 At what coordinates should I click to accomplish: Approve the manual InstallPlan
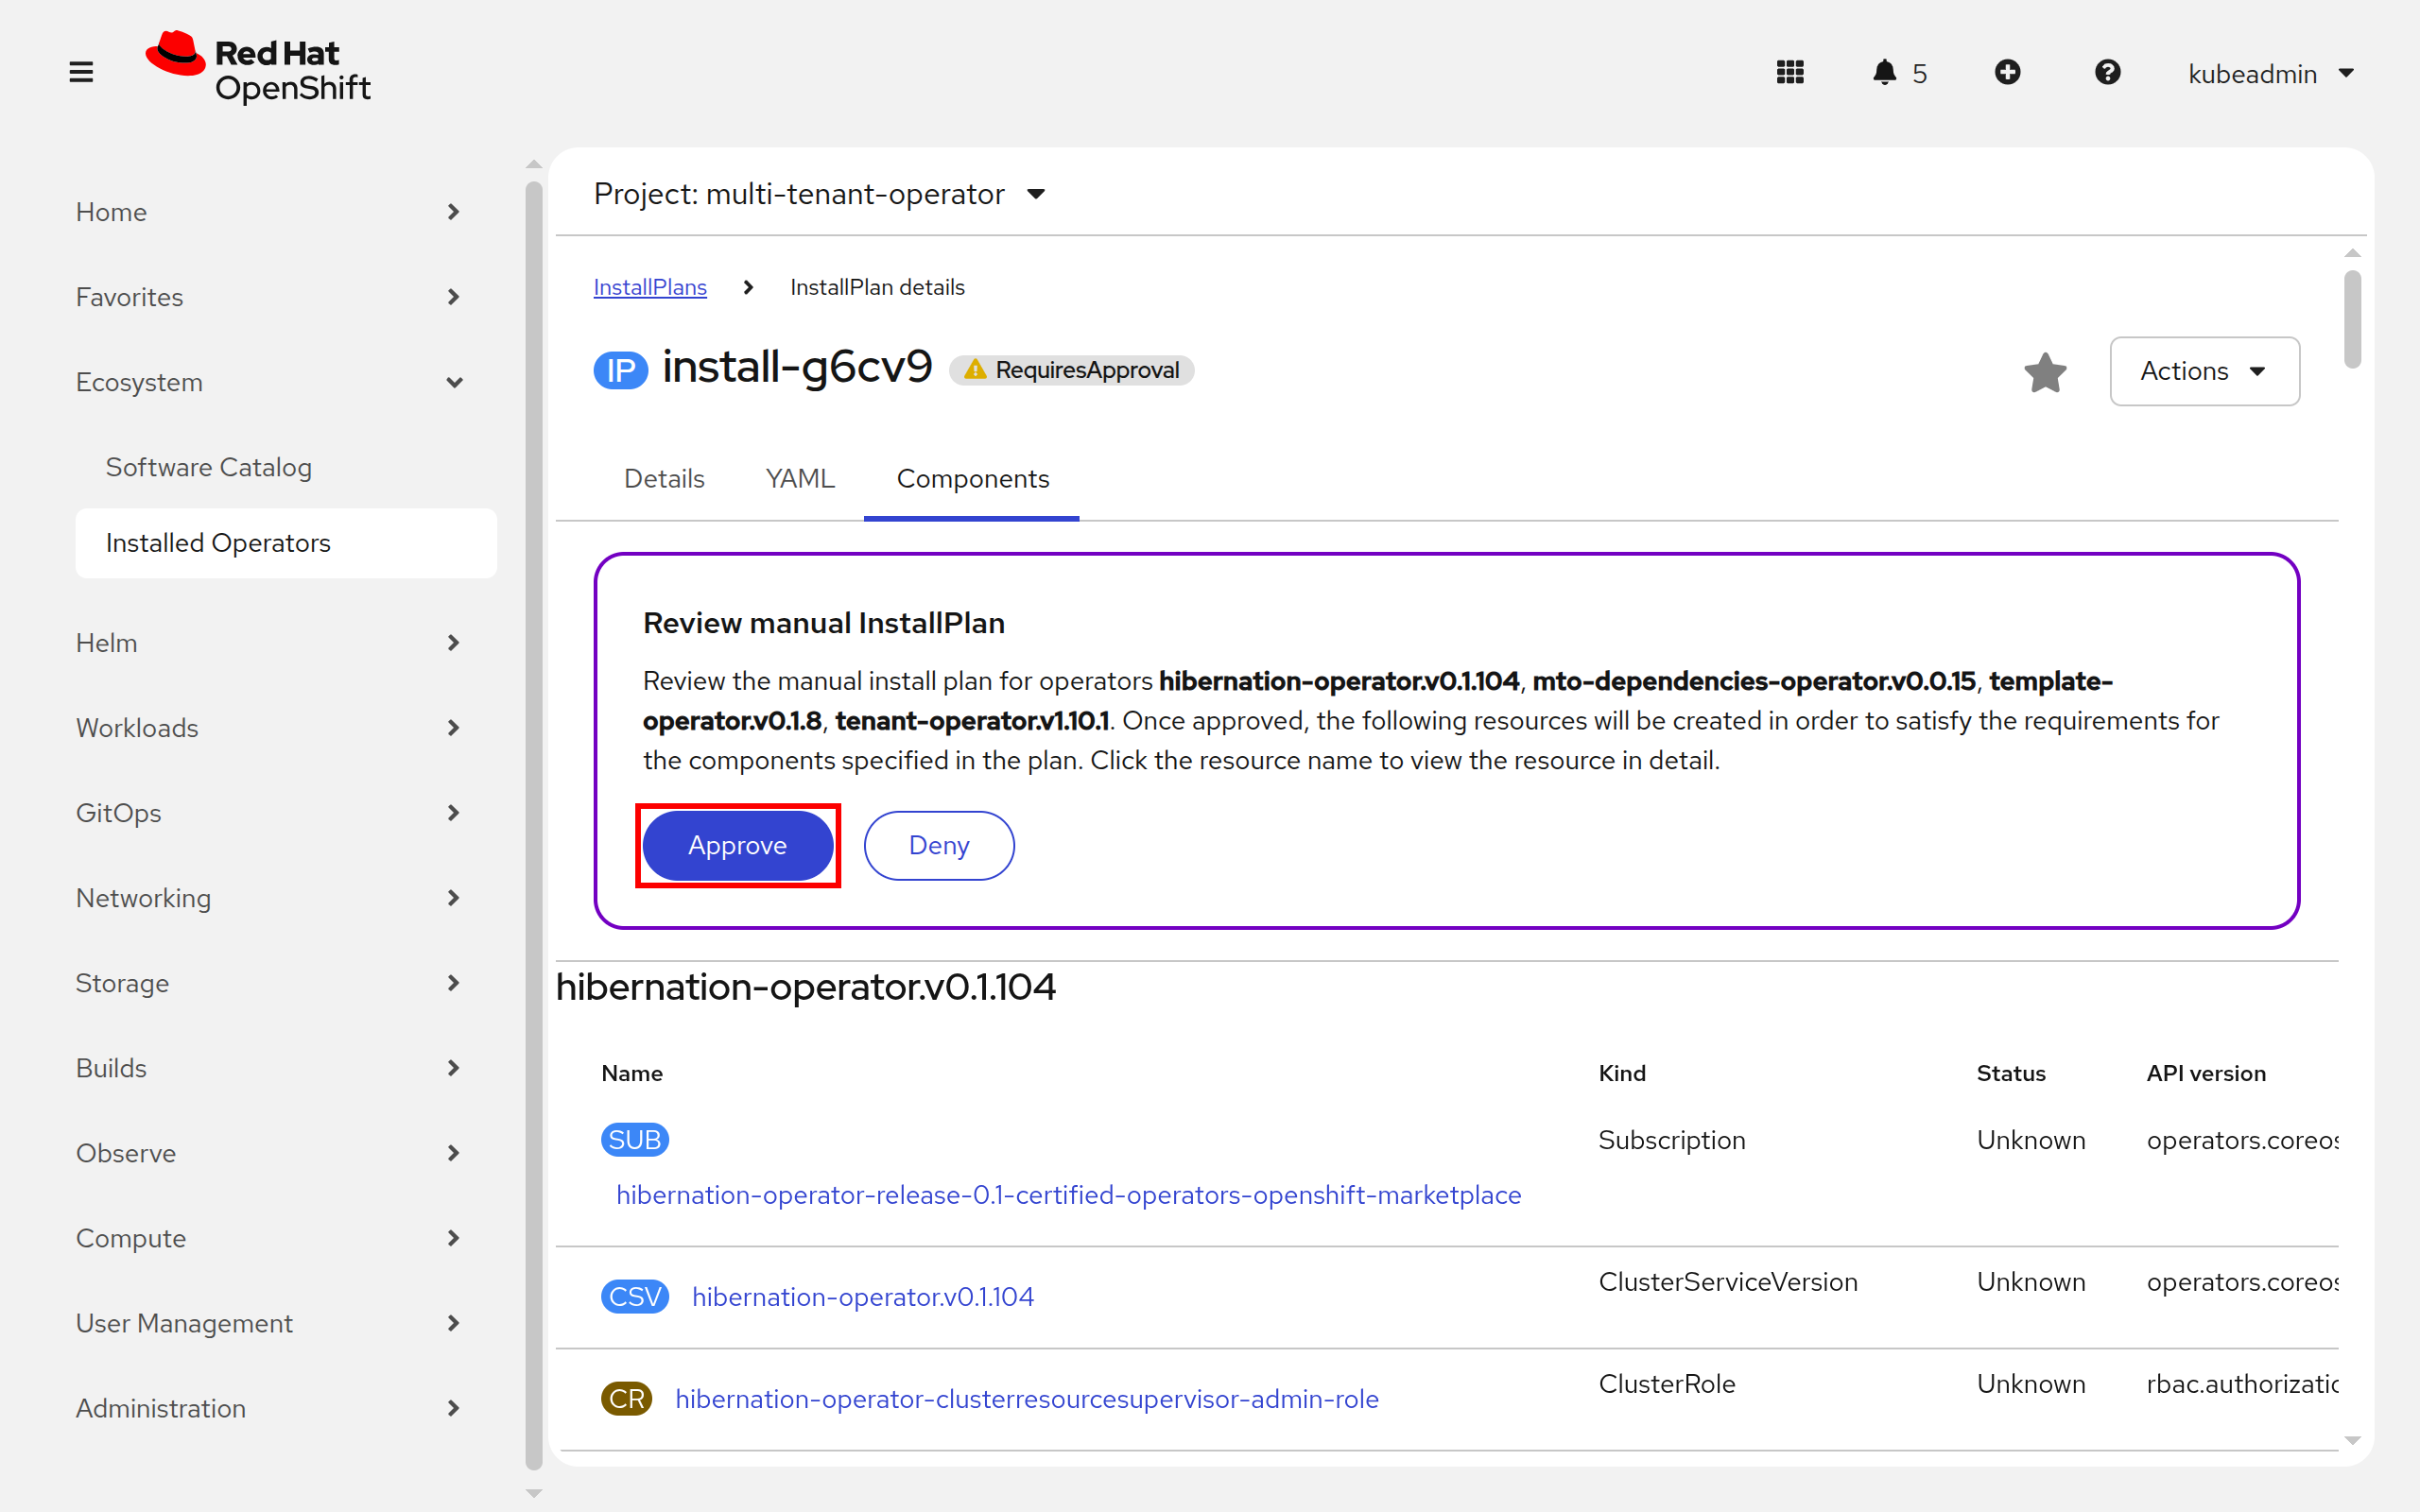[737, 845]
